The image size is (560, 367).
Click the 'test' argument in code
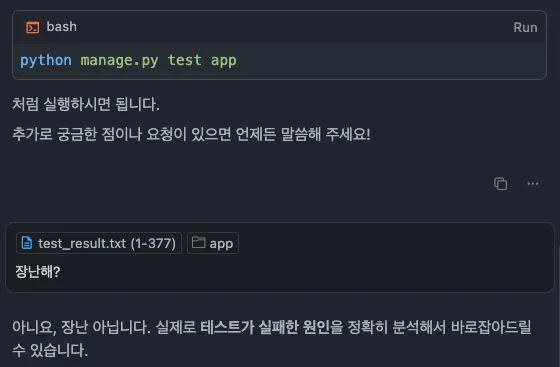pyautogui.click(x=185, y=60)
